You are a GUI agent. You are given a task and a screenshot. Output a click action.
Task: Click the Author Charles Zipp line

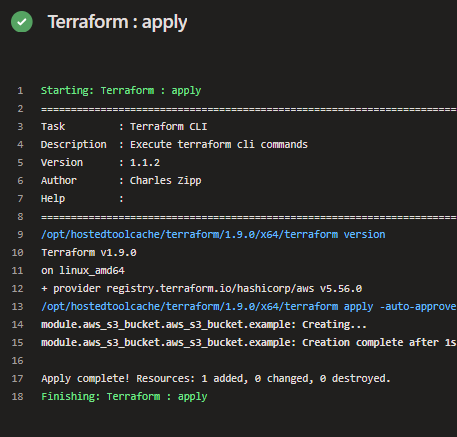[121, 180]
